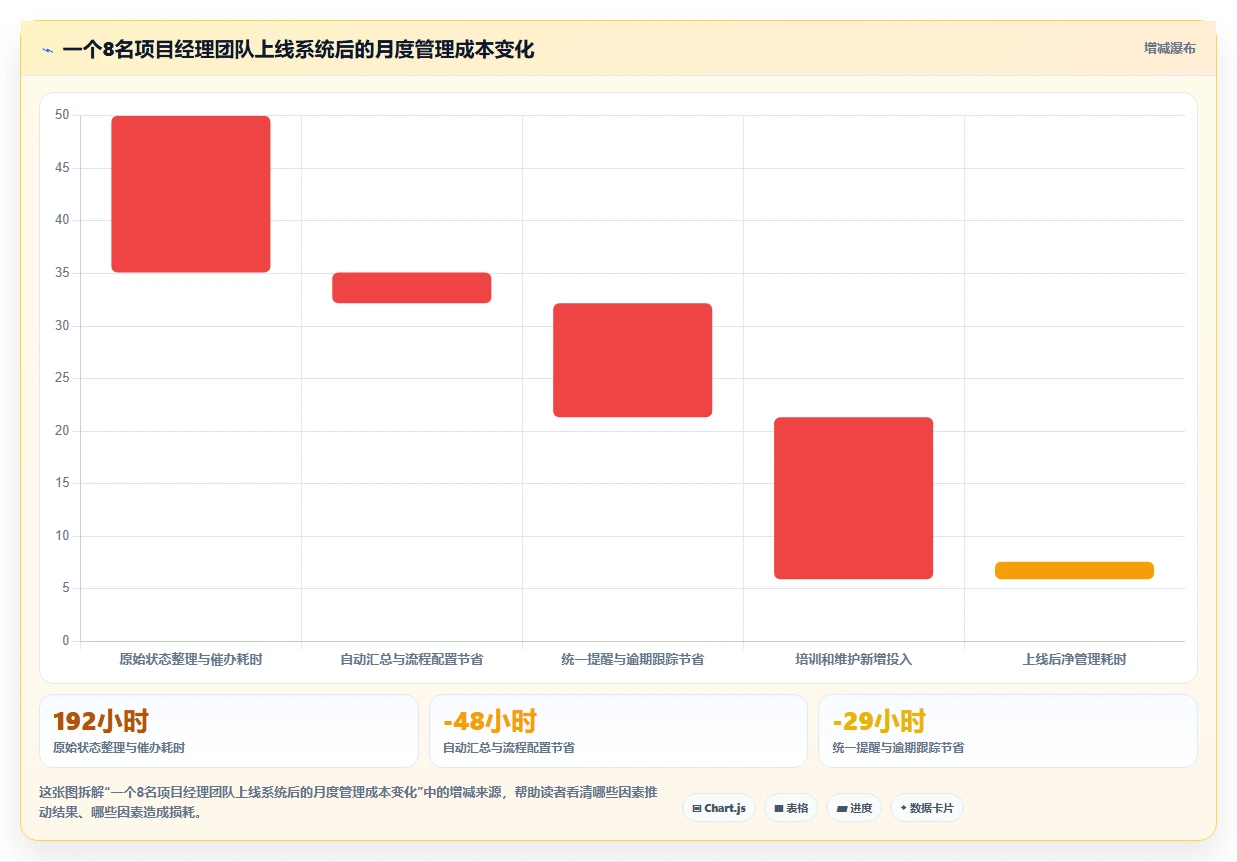Click y-axis tick value 0
Image resolution: width=1237 pixels, height=862 pixels.
click(66, 641)
